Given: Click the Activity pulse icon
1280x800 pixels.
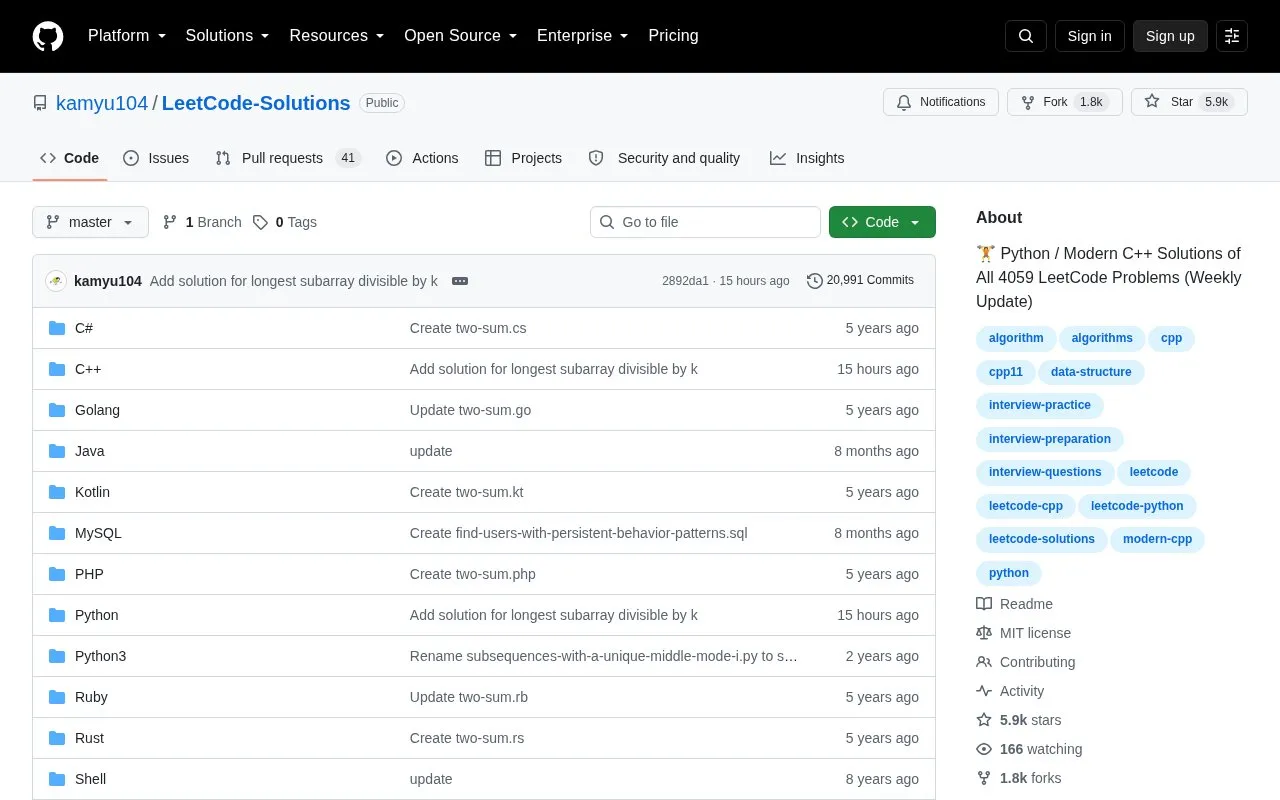Looking at the screenshot, I should pos(984,691).
